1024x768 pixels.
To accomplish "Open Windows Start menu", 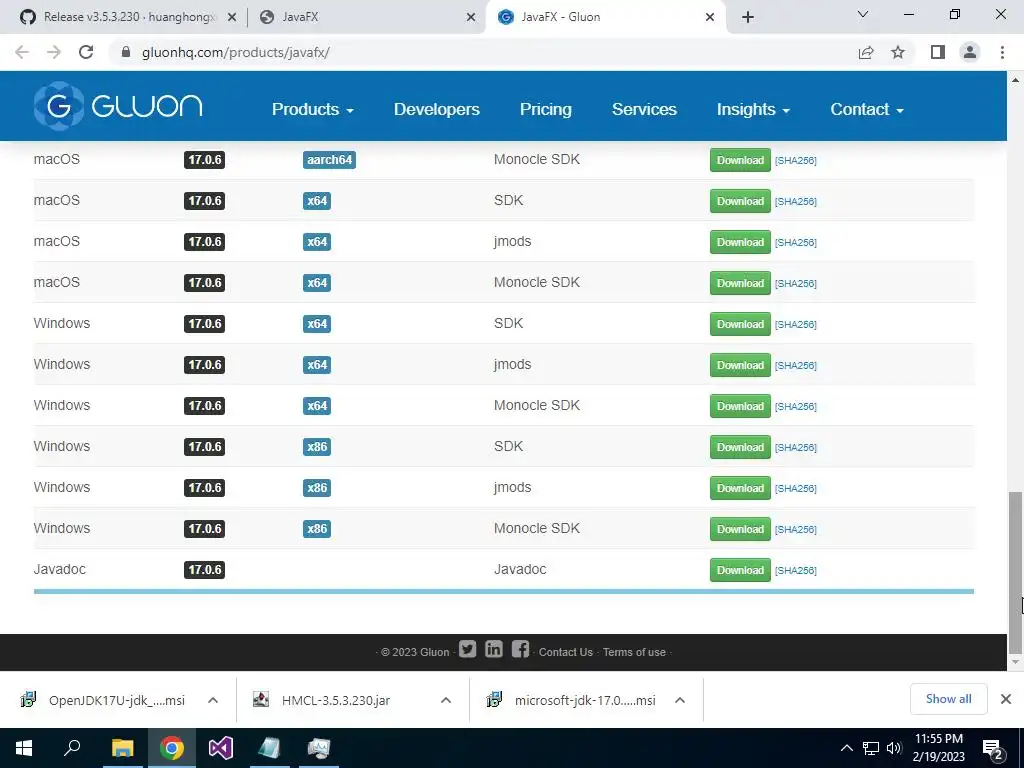I will click(x=24, y=748).
